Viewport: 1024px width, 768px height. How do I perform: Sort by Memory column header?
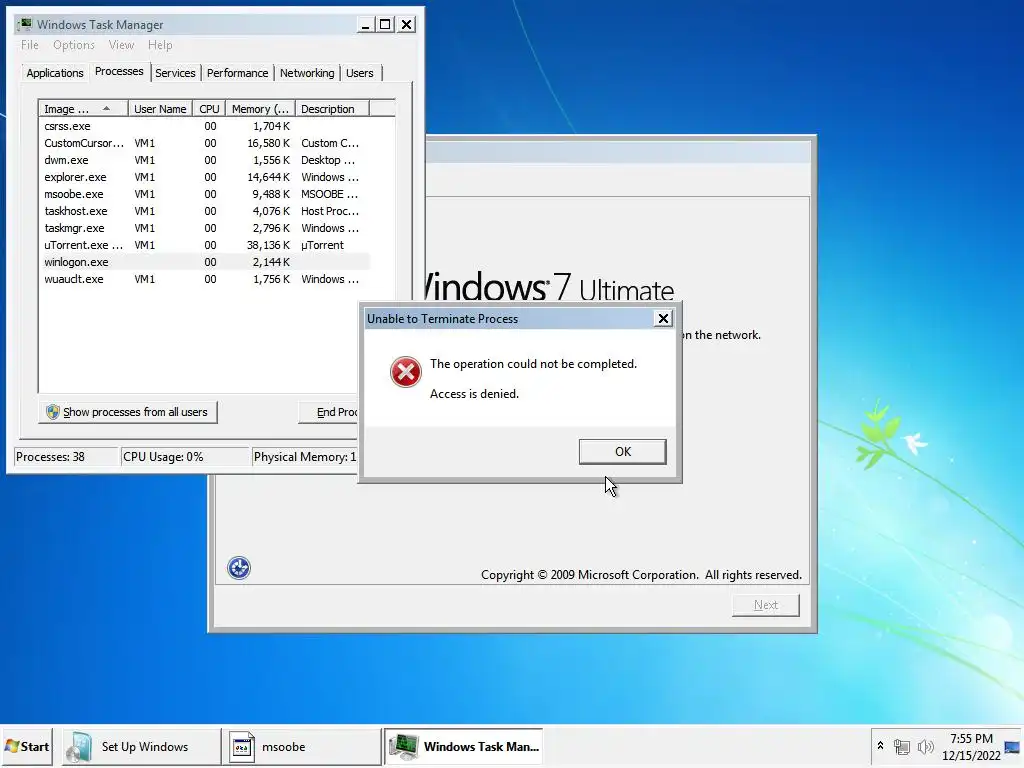point(260,109)
